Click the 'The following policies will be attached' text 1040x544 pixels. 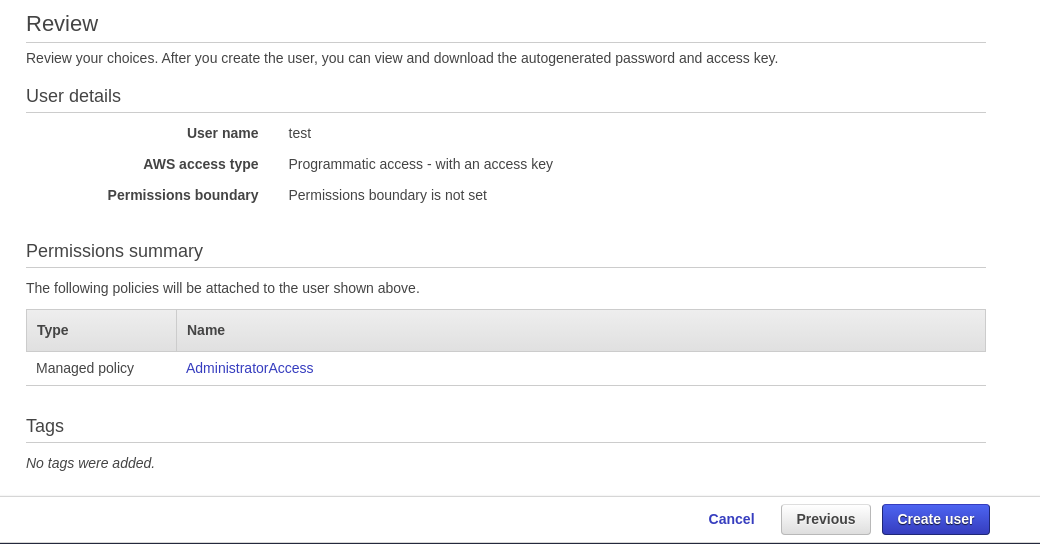click(x=222, y=288)
